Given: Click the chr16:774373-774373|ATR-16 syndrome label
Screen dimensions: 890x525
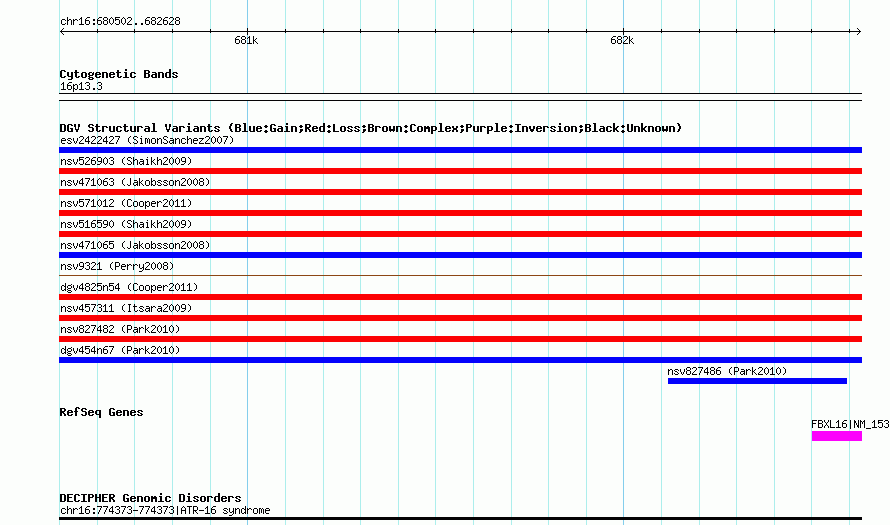Looking at the screenshot, I should pos(165,510).
